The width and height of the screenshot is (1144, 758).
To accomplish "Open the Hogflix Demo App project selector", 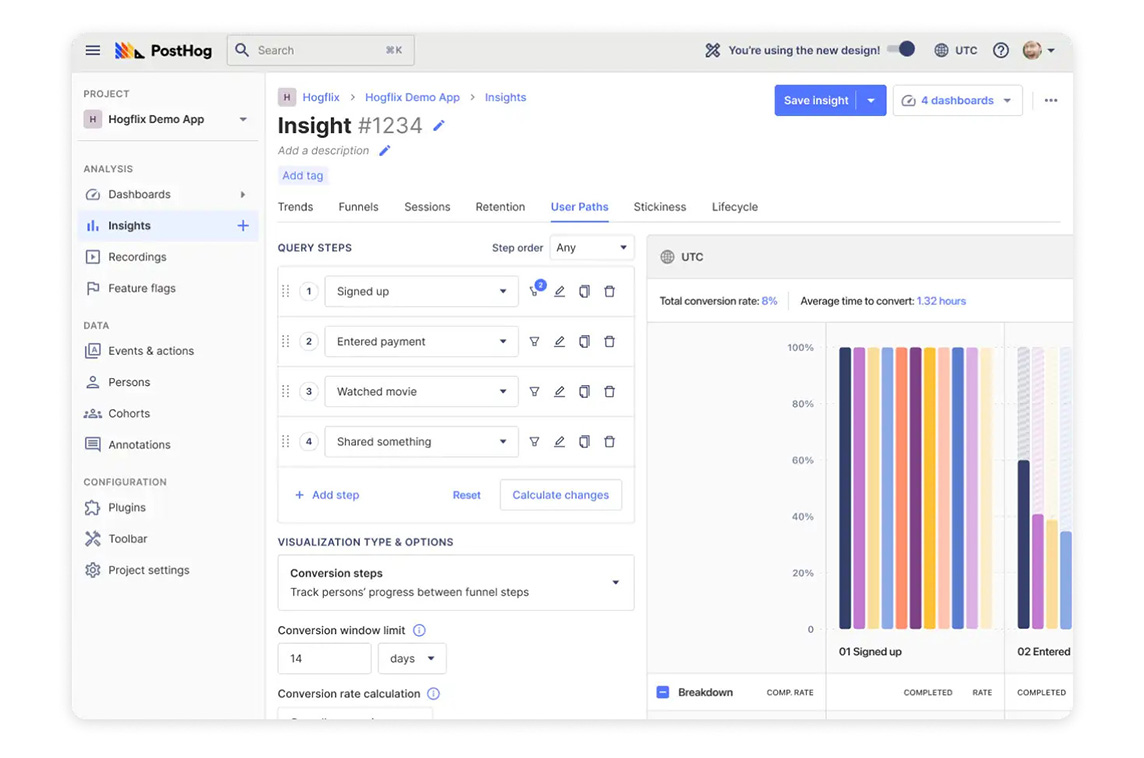I will (x=166, y=119).
